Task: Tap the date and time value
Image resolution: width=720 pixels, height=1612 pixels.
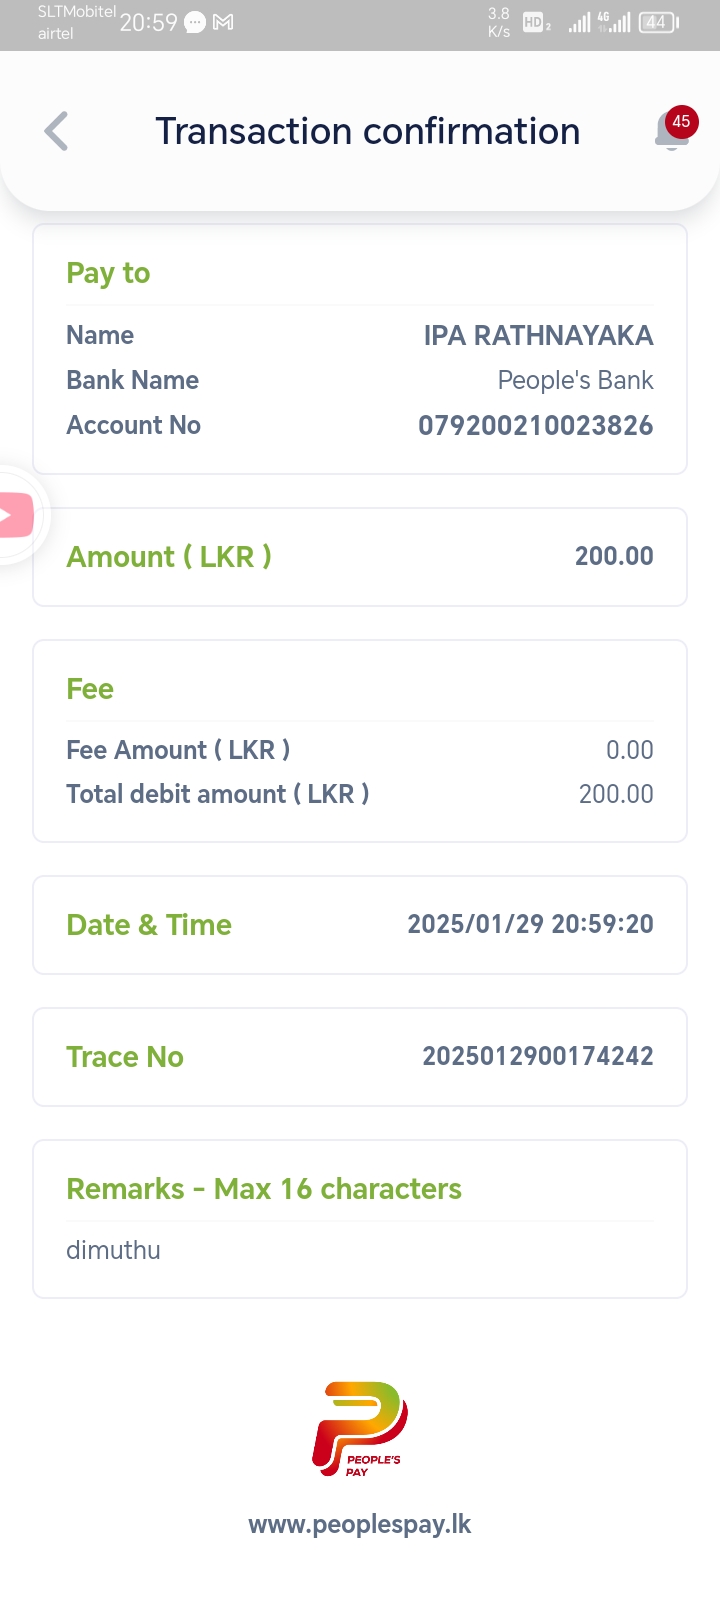Action: [x=530, y=924]
